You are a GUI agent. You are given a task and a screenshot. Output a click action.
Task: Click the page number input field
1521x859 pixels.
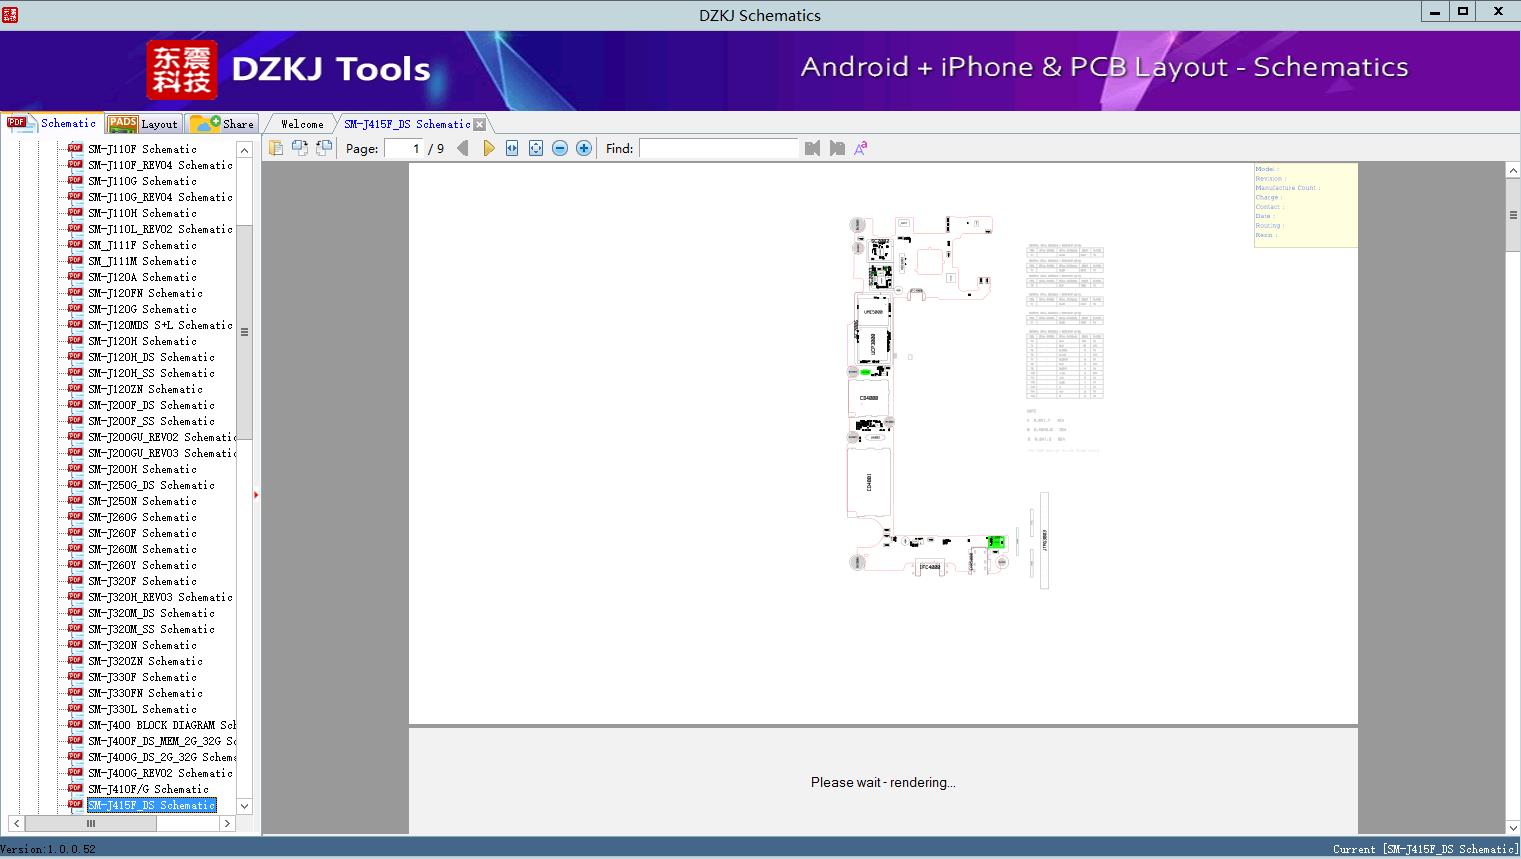(403, 148)
